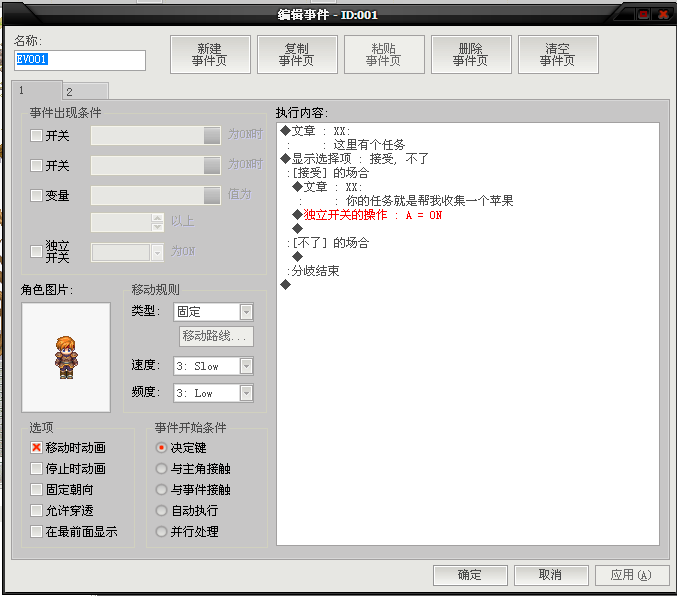Select the 你的任务就是帮我收集一个苹果 line
Viewport: 677px width, 596px height.
[430, 201]
